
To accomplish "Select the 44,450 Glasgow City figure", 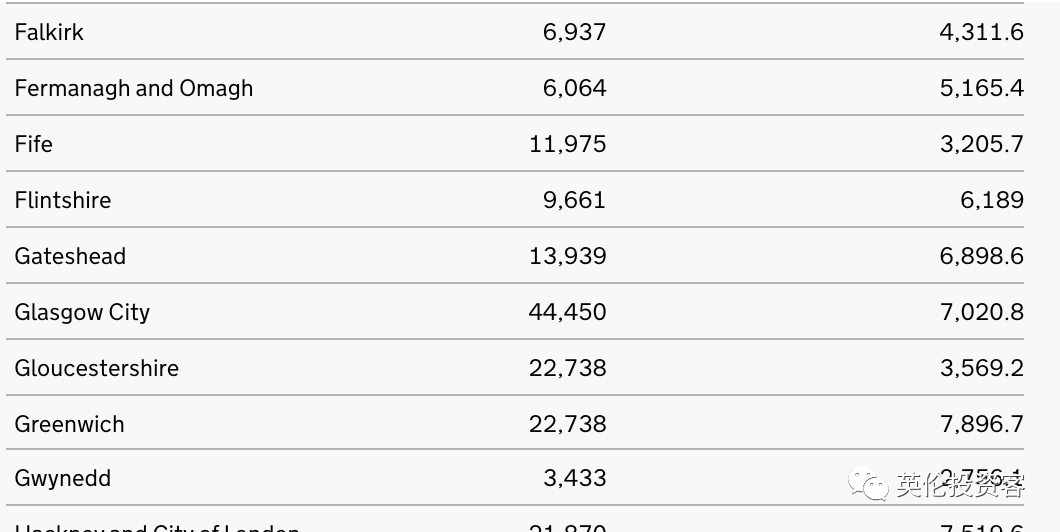I will pos(567,312).
